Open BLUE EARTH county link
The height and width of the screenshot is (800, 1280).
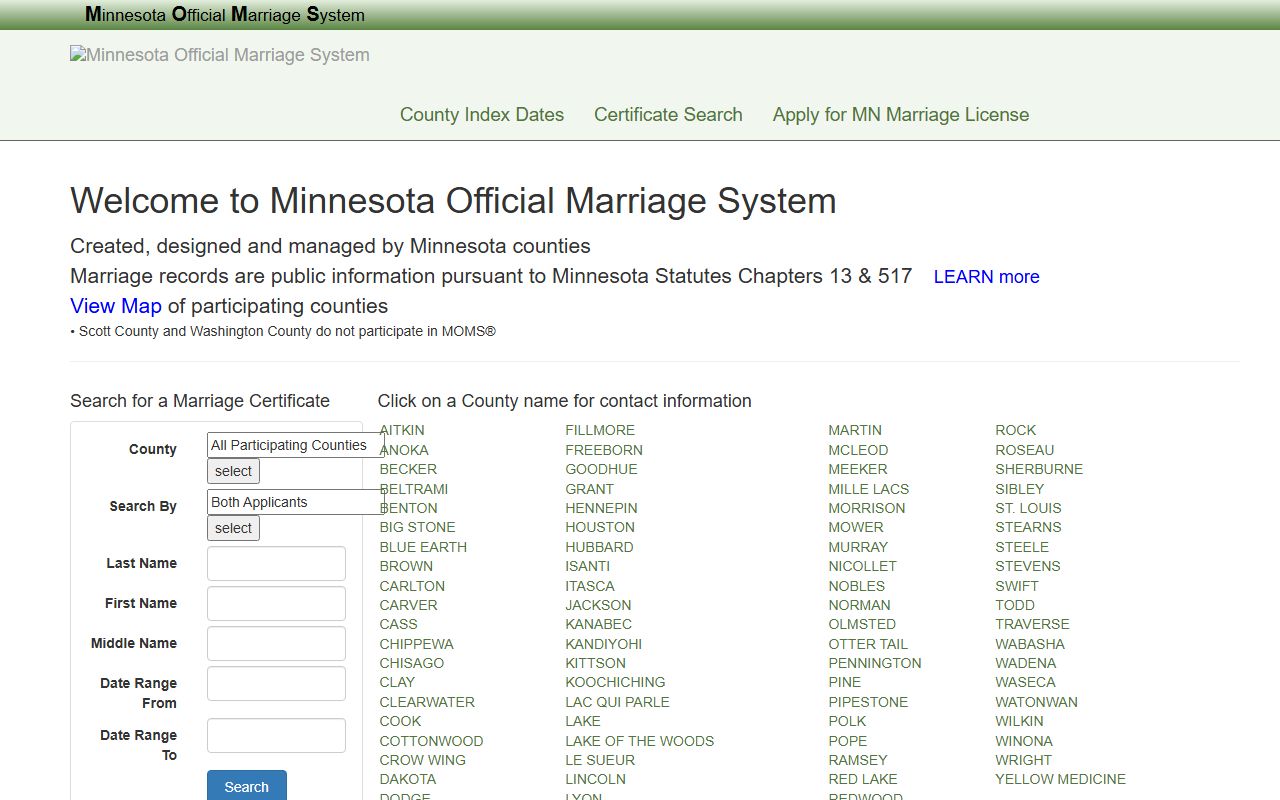(423, 547)
